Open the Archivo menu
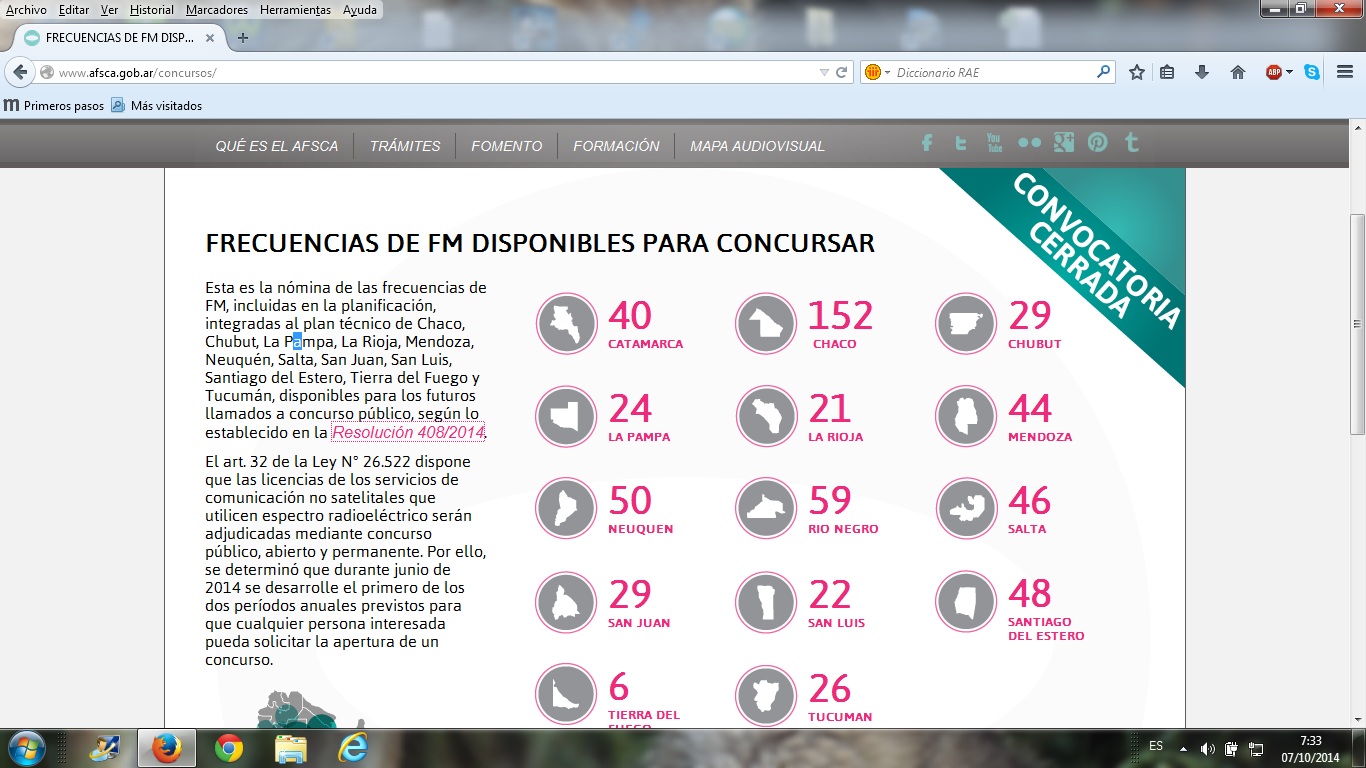 (x=26, y=10)
